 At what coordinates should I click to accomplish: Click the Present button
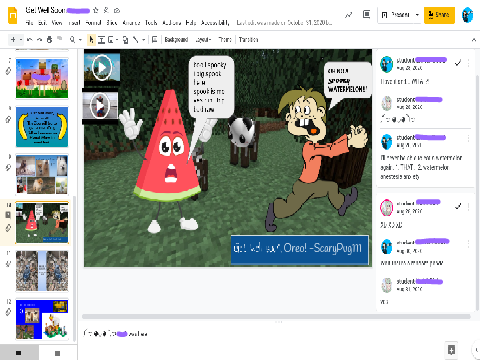point(396,15)
